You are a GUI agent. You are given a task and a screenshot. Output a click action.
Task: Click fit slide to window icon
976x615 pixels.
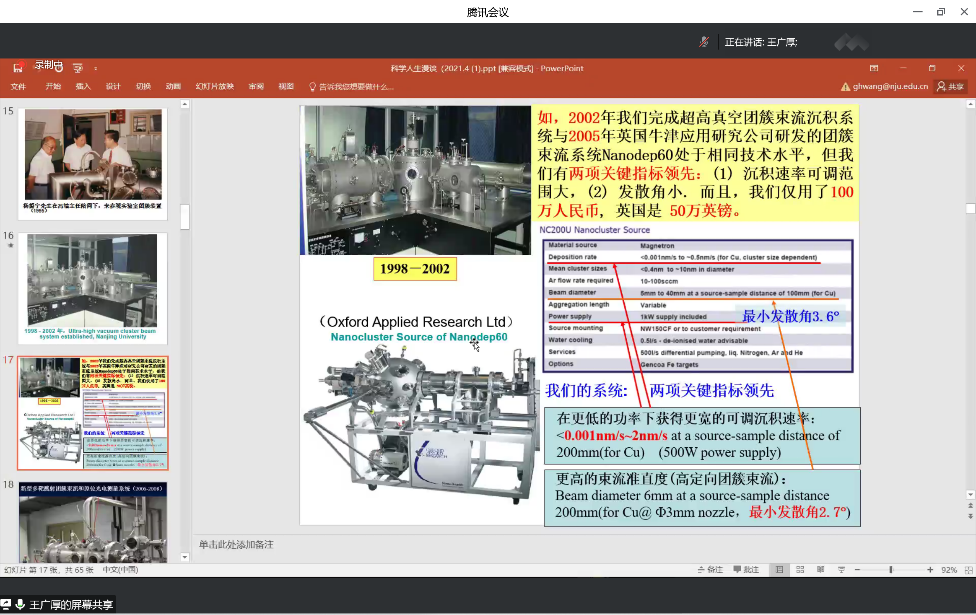pyautogui.click(x=966, y=569)
